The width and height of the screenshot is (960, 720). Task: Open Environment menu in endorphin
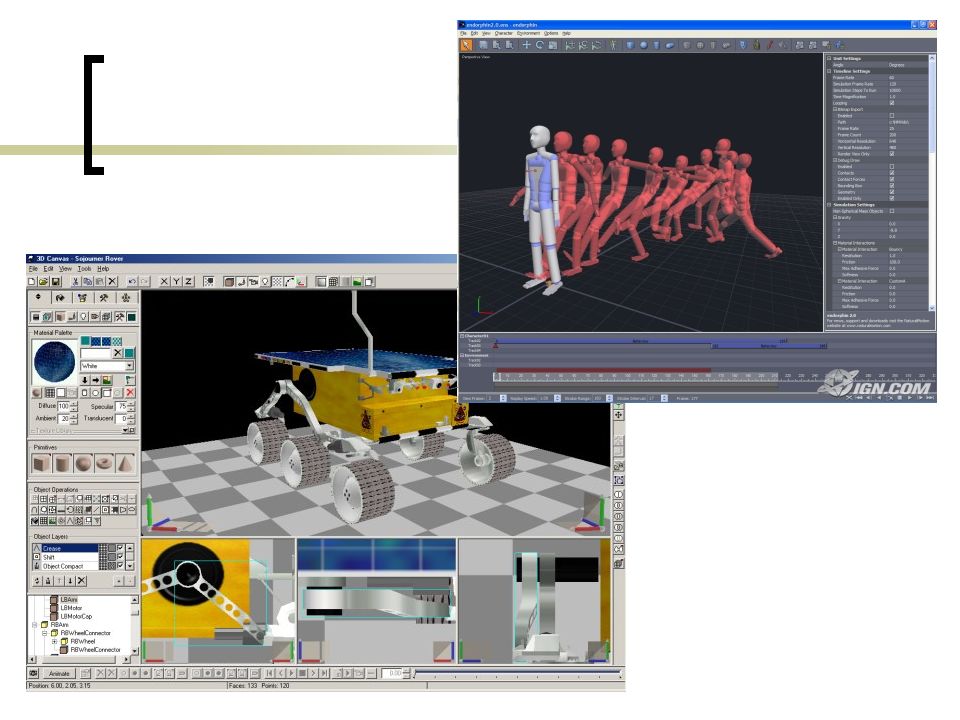(x=528, y=33)
